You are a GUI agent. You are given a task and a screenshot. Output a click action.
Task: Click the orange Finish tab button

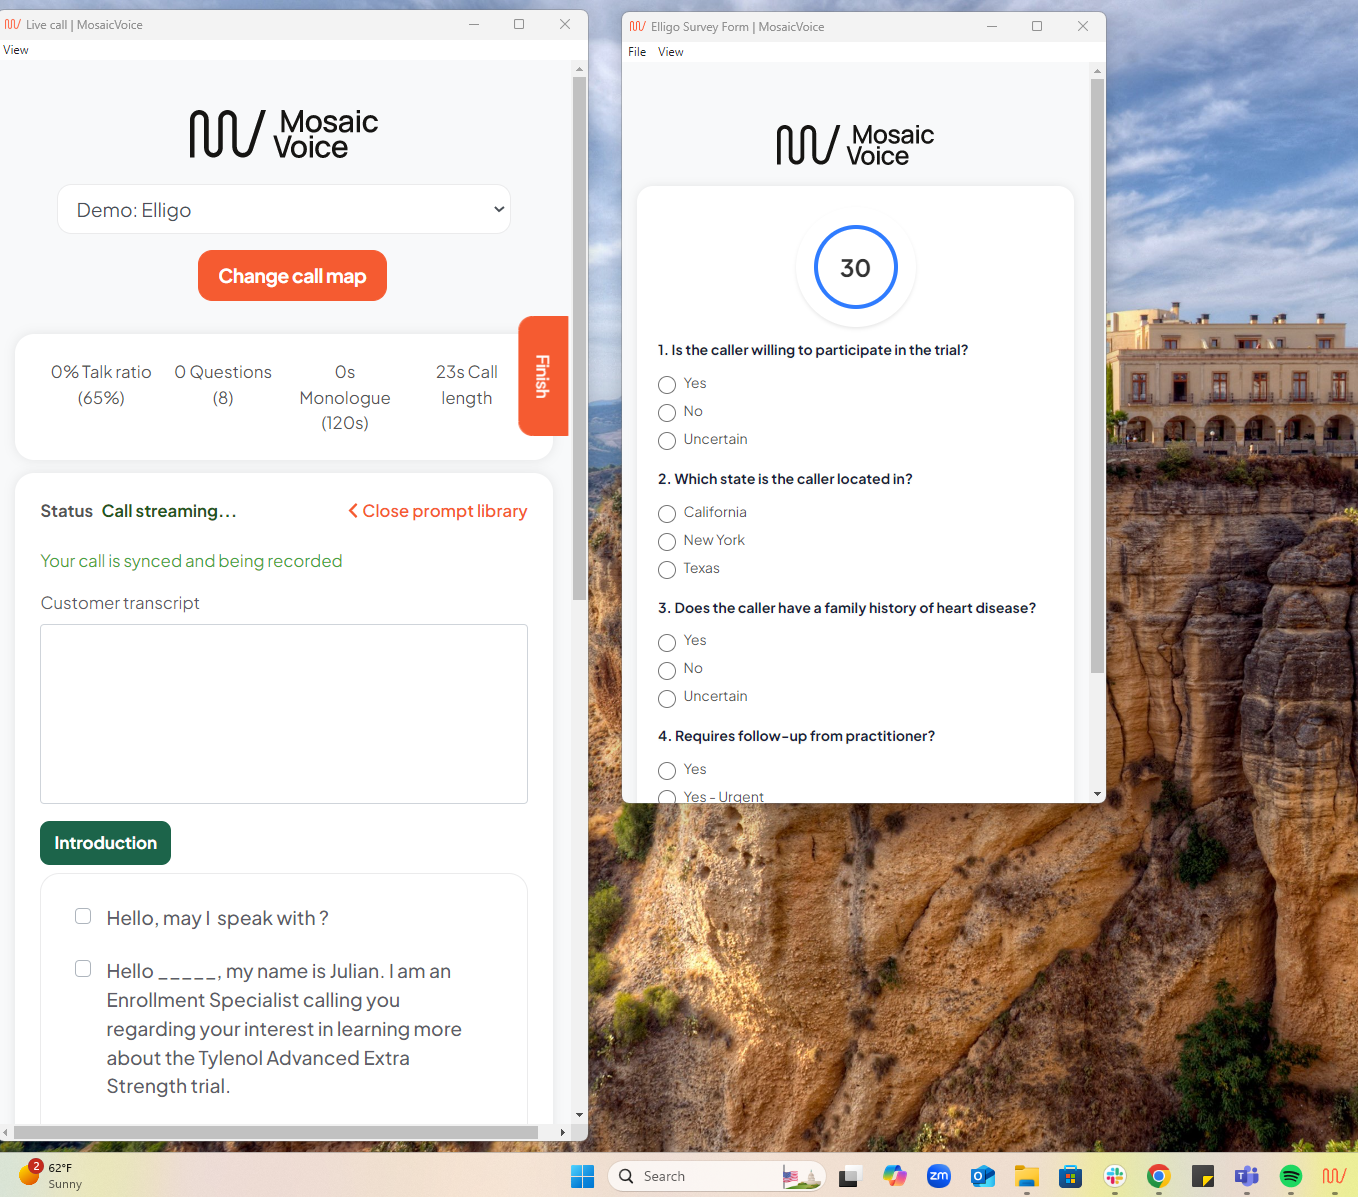543,376
